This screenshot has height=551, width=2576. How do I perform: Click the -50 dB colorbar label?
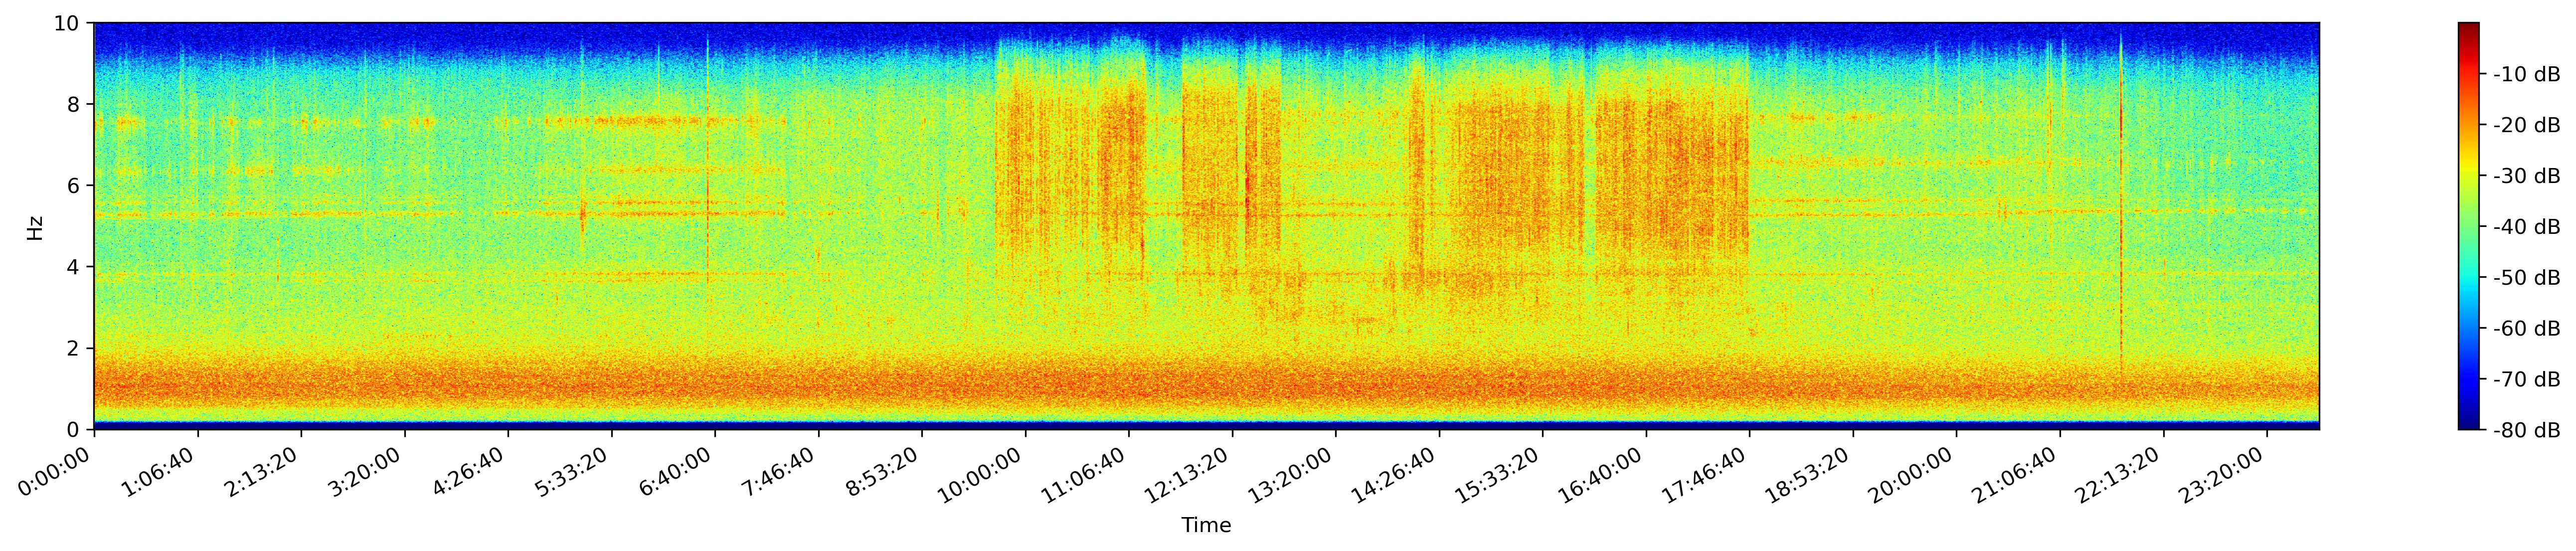tap(2527, 278)
